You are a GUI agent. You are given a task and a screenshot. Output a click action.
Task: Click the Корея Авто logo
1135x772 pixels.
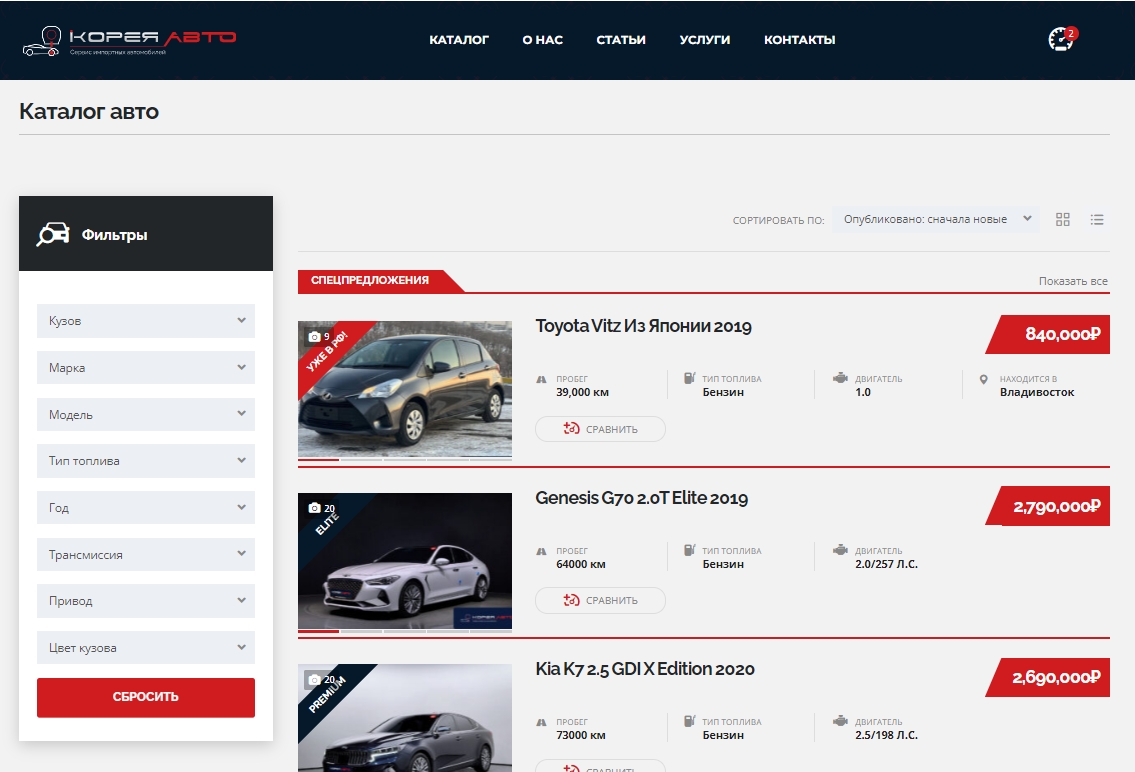130,41
